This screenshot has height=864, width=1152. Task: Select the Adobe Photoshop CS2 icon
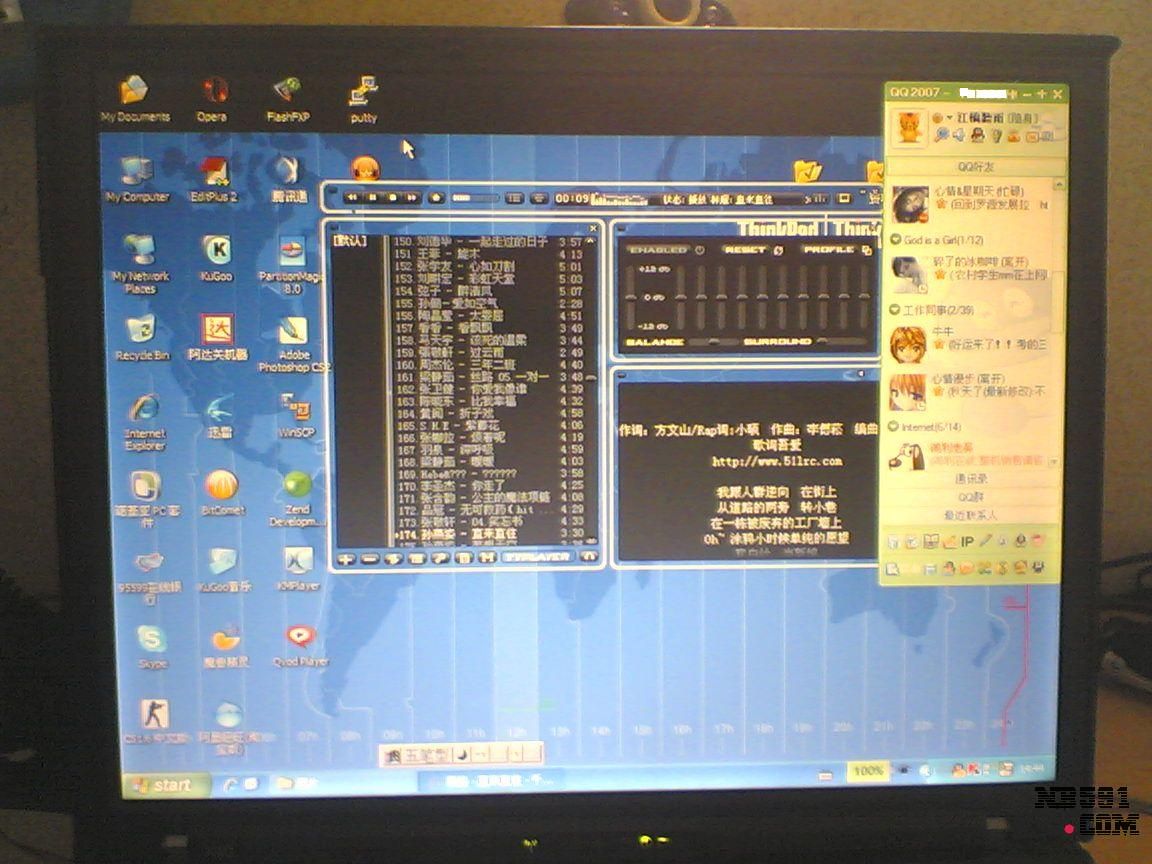[x=293, y=344]
